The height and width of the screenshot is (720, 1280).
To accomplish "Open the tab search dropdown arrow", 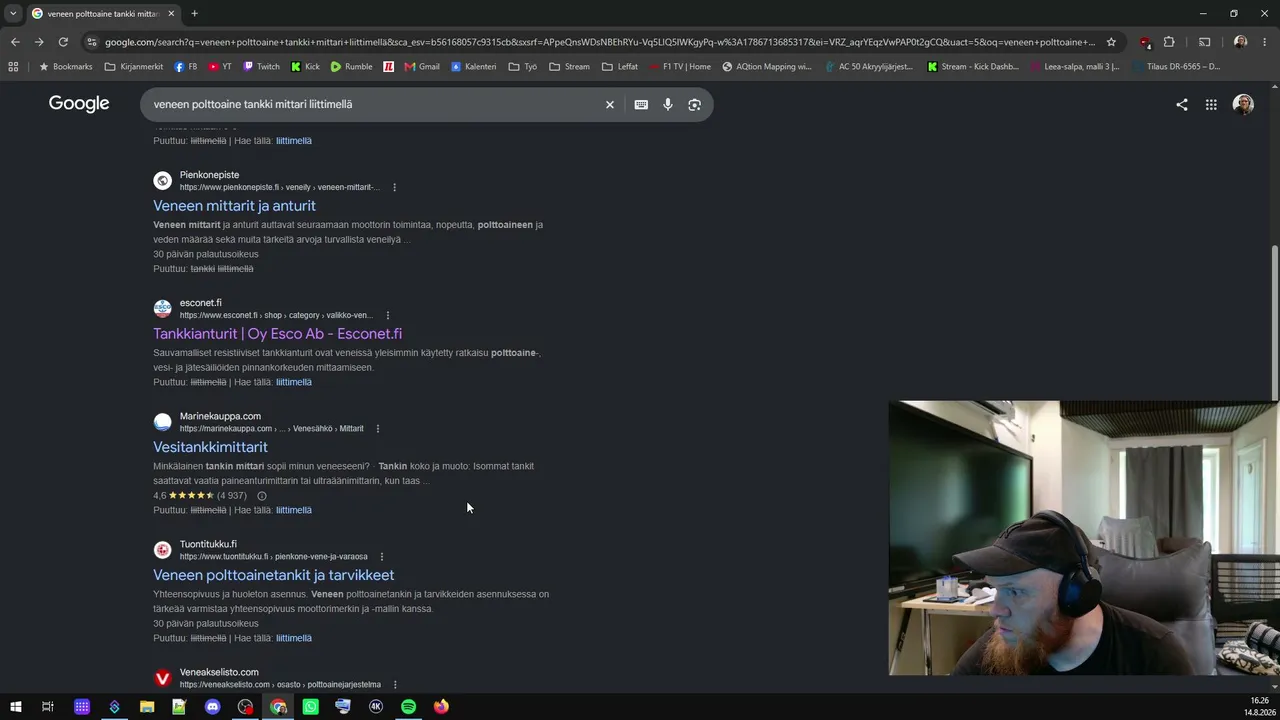I will click(x=12, y=13).
